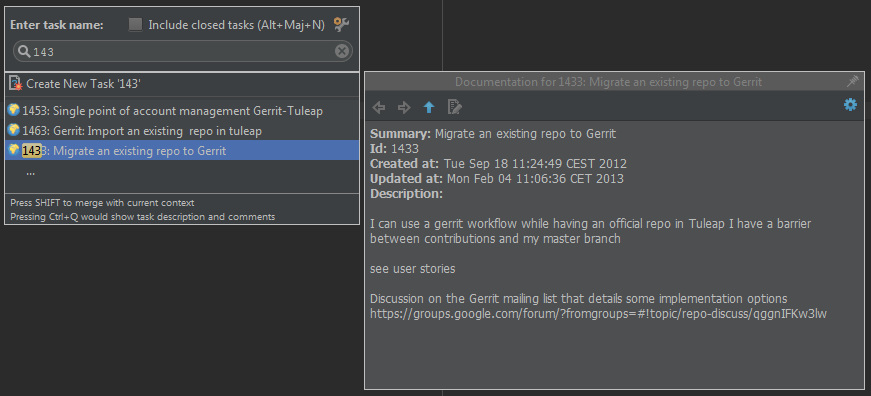Click the documentation popup title bar

(x=608, y=82)
